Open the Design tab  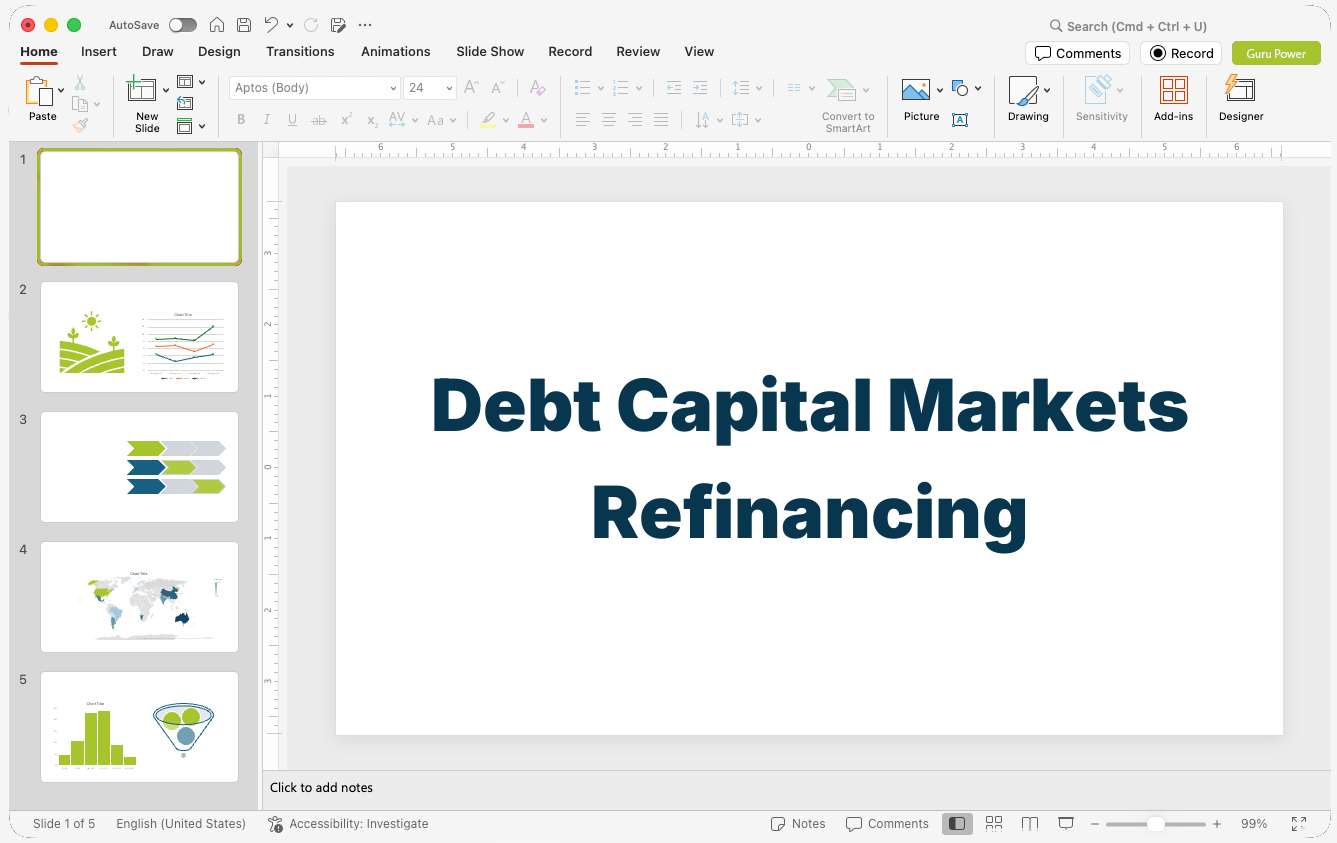point(219,52)
